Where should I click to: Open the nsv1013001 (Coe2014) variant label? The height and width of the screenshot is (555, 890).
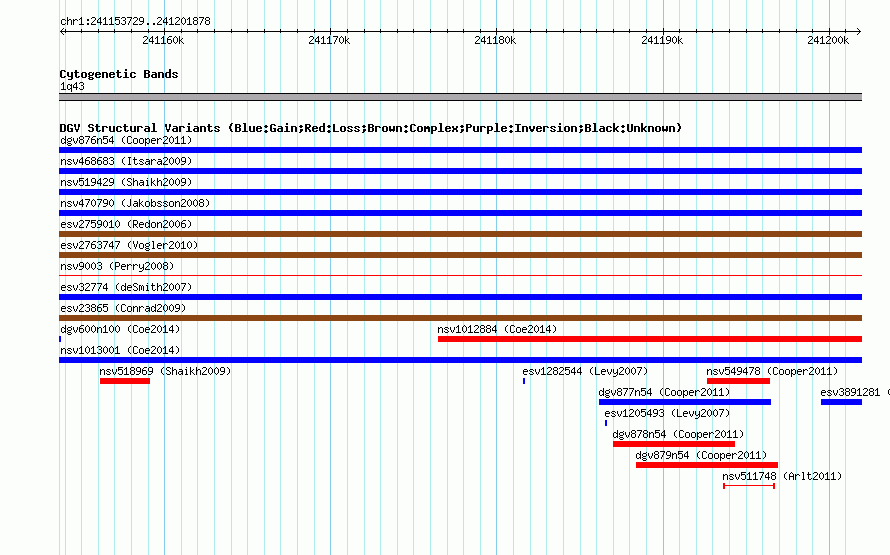point(120,350)
